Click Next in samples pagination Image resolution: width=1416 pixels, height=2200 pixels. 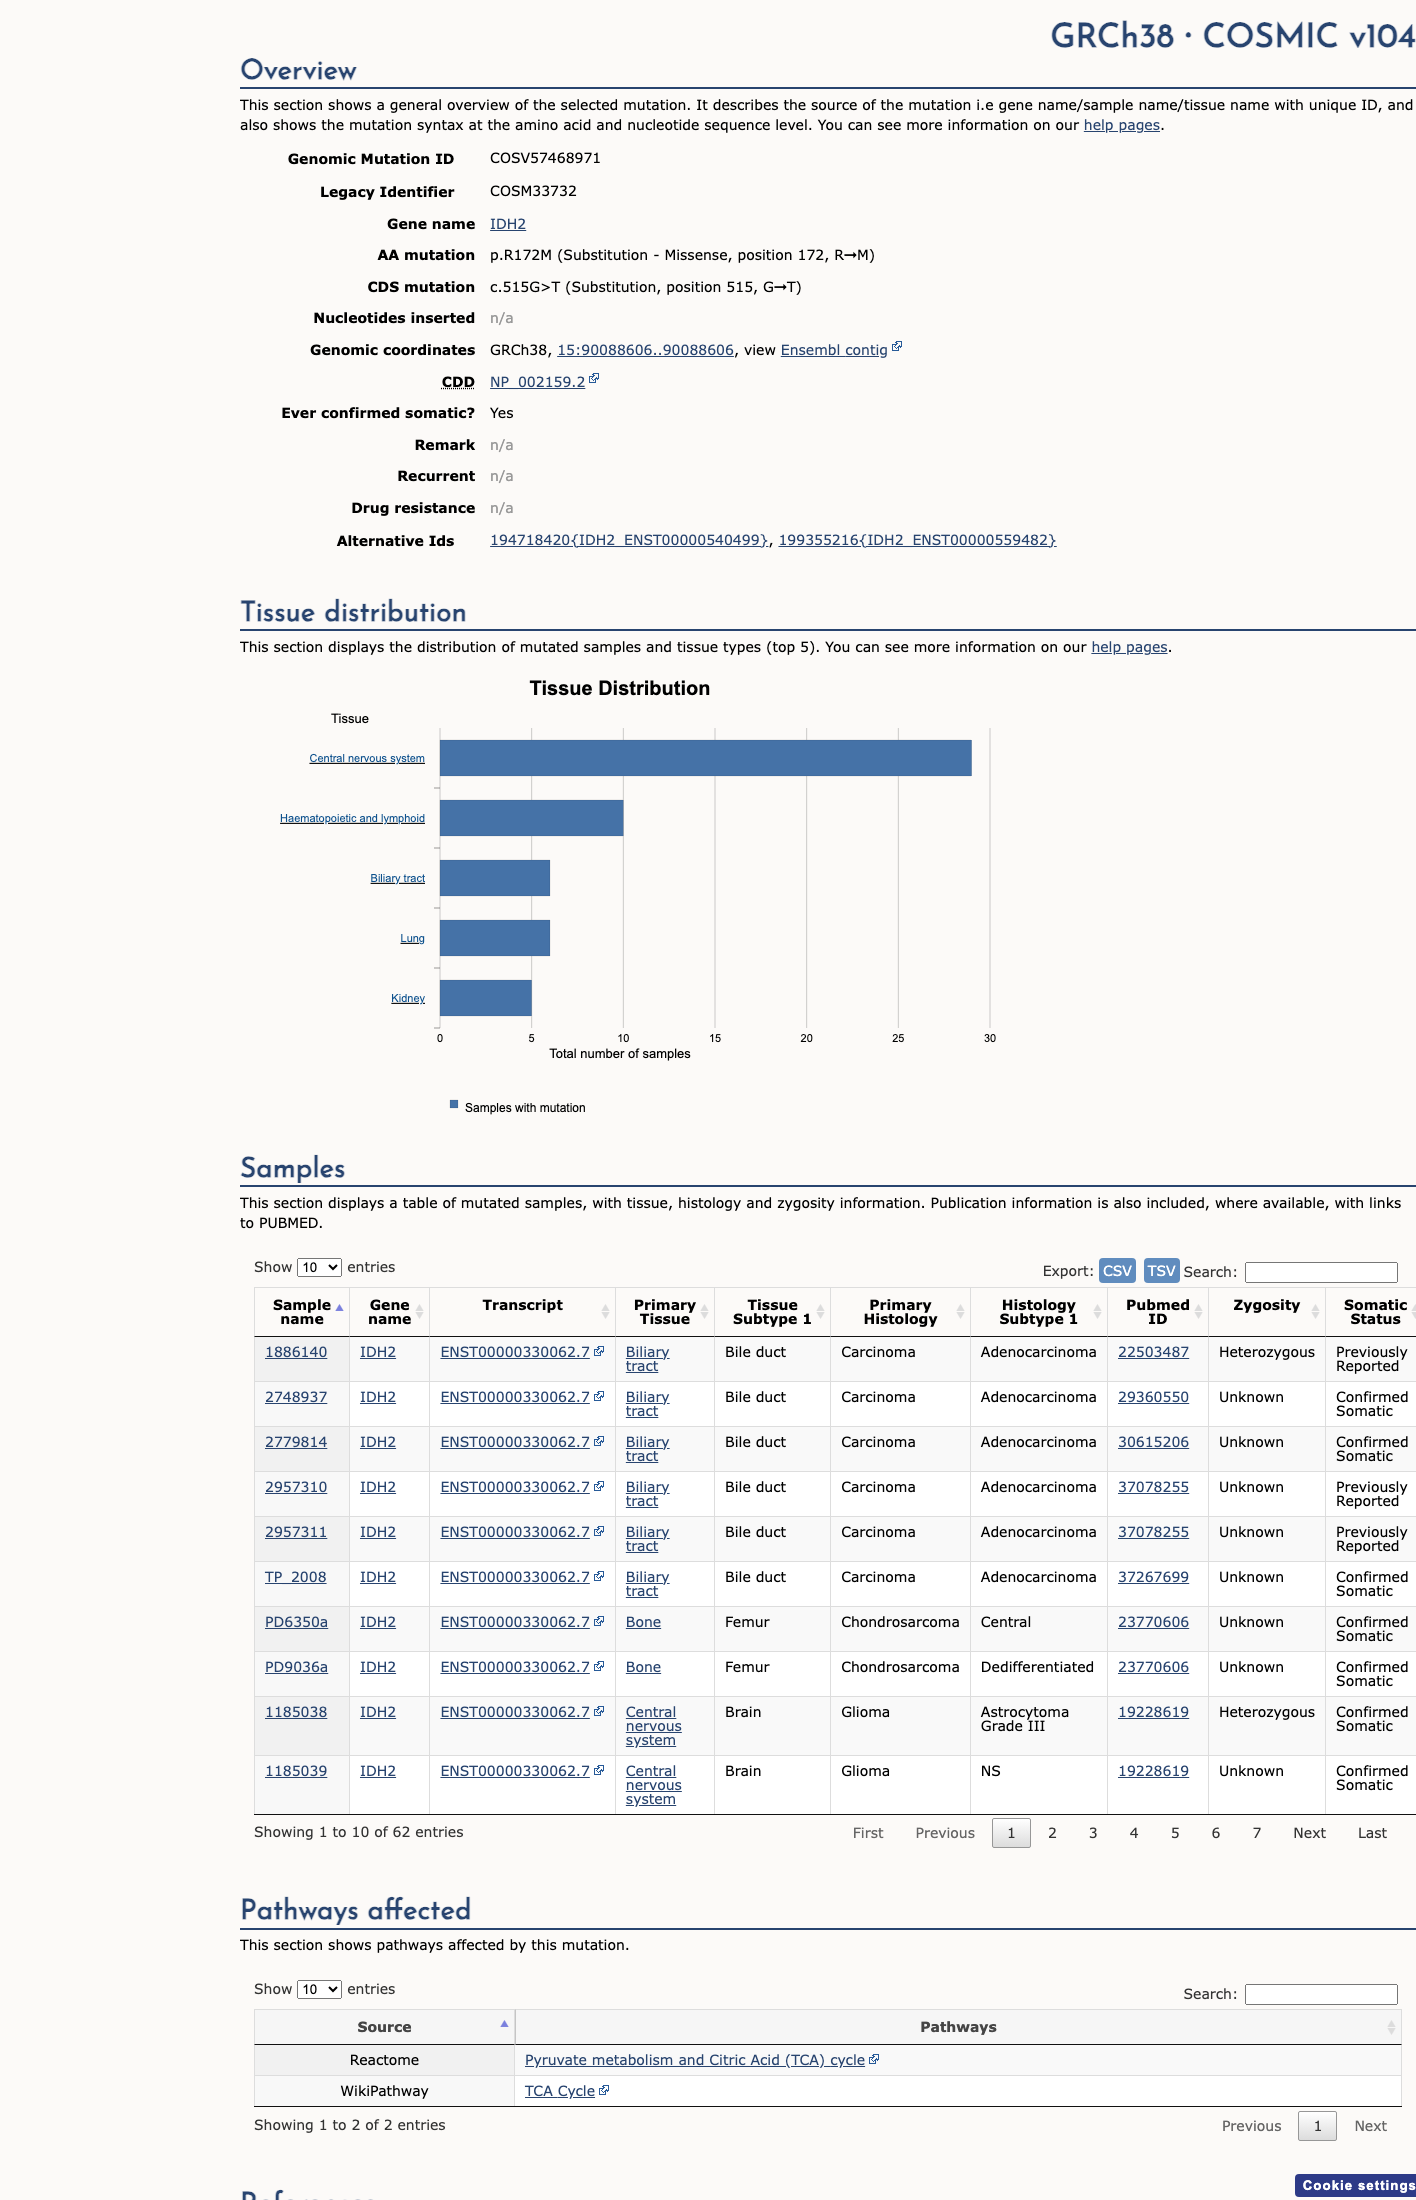tap(1309, 1833)
